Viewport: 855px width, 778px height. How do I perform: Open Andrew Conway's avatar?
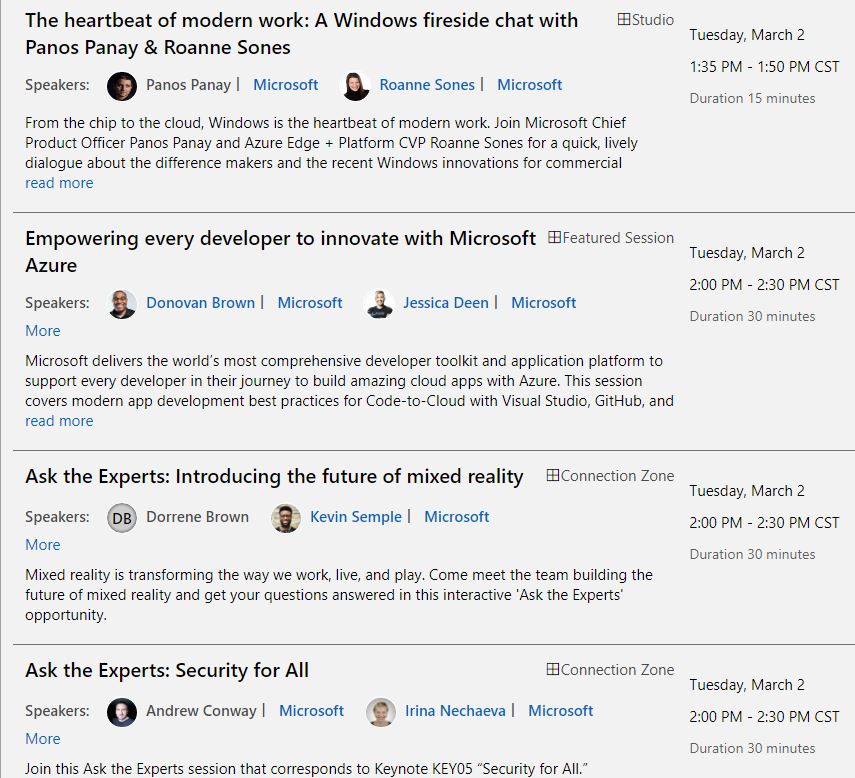tap(122, 712)
